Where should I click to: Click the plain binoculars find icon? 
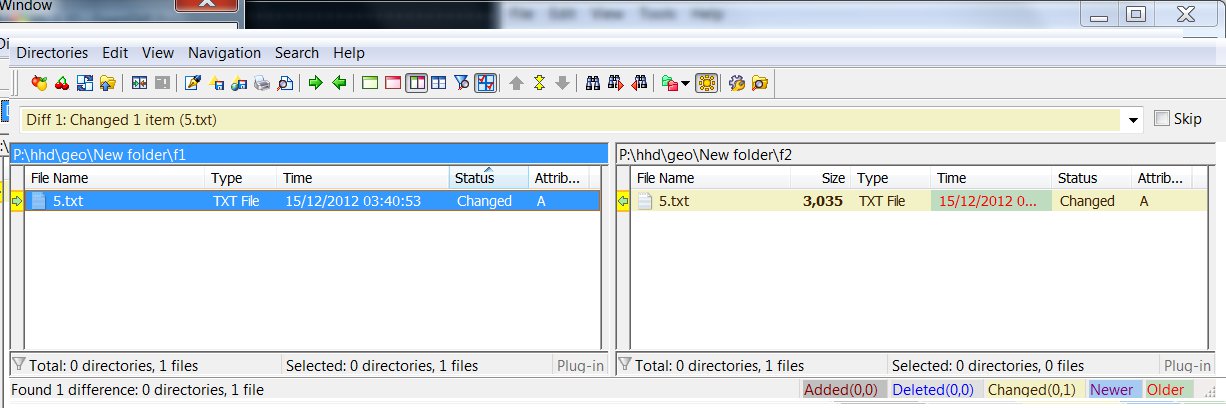[x=593, y=83]
